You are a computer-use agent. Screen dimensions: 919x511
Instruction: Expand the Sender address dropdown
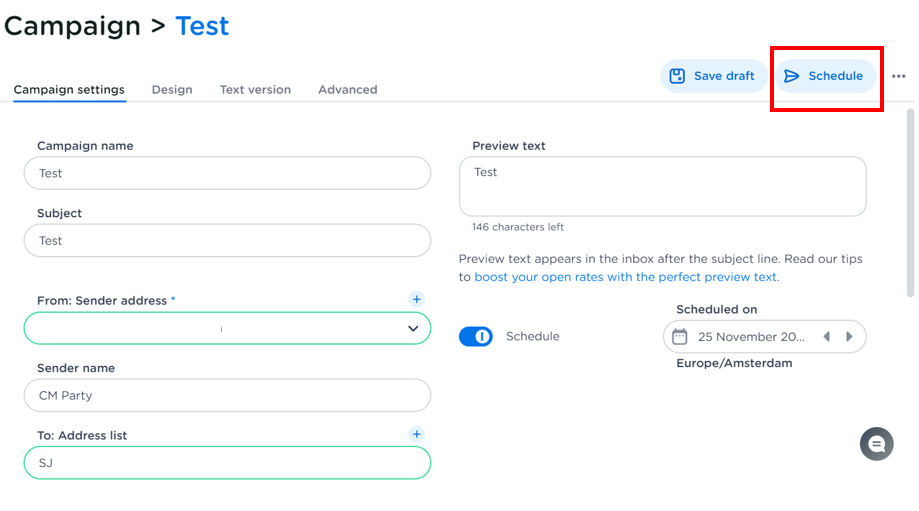413,328
